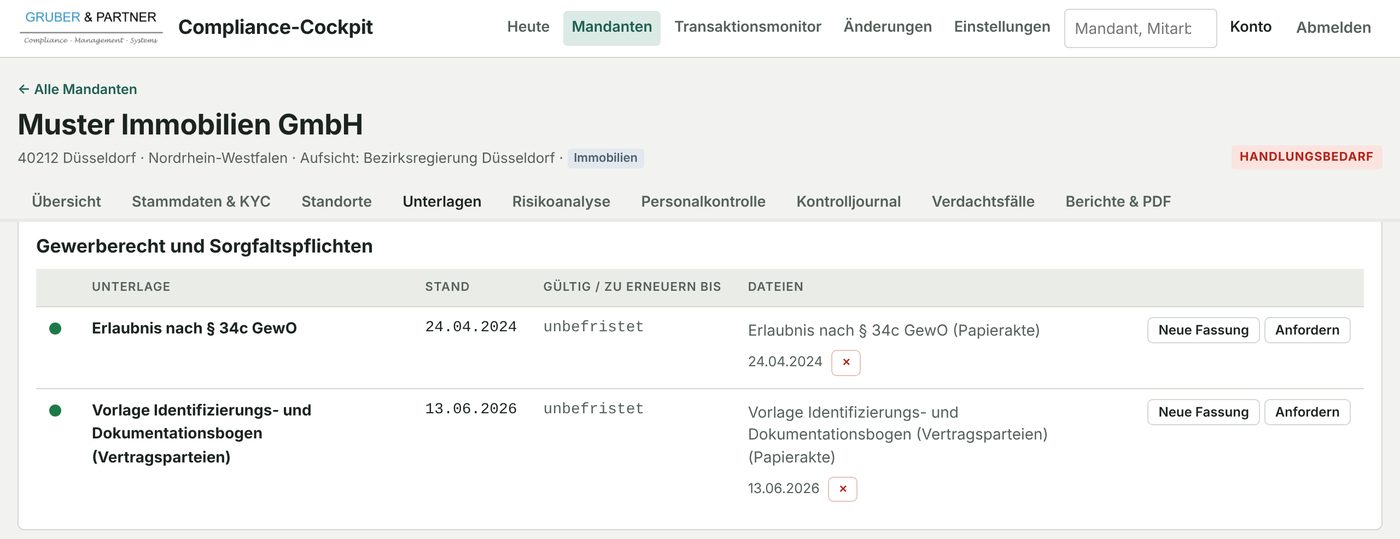Focus the Mandant search field

click(x=1140, y=28)
